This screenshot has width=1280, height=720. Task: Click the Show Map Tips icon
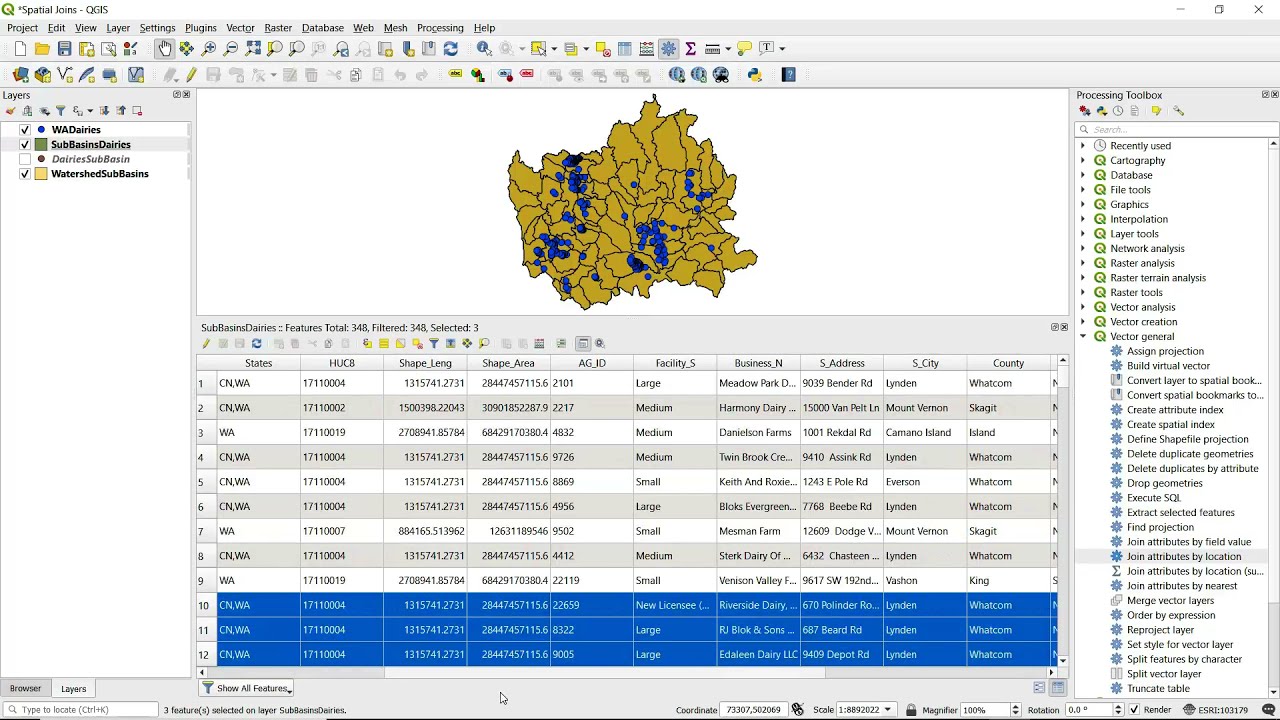745,48
